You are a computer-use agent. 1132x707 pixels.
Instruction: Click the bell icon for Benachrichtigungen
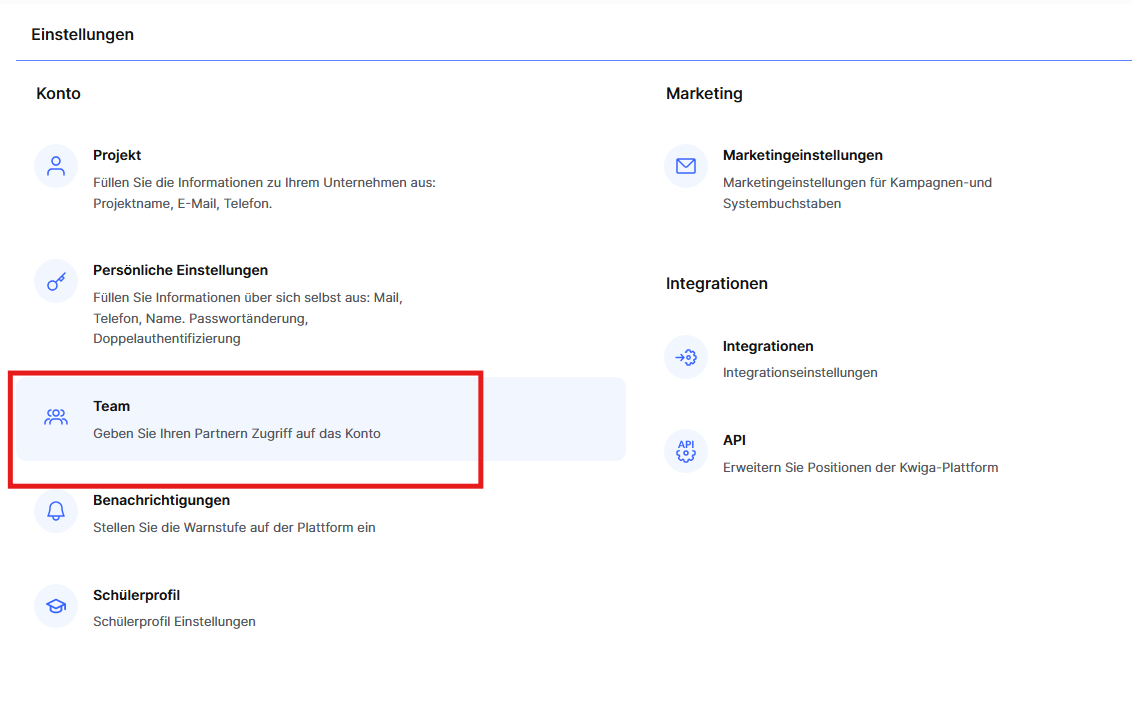56,511
